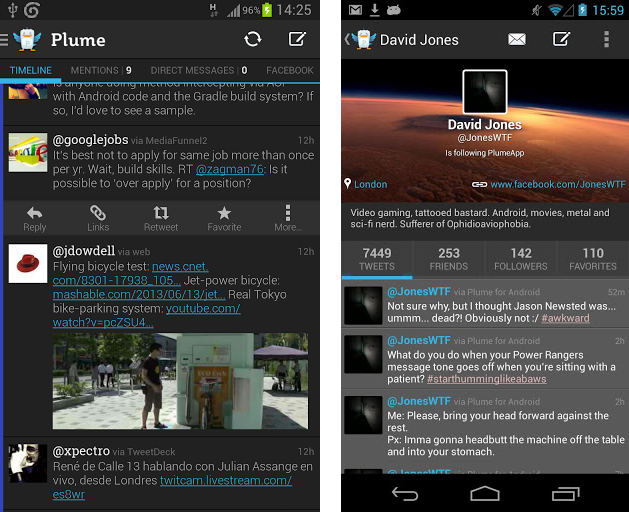The image size is (629, 512).
Task: Tap the download notification in status bar
Action: pos(375,10)
